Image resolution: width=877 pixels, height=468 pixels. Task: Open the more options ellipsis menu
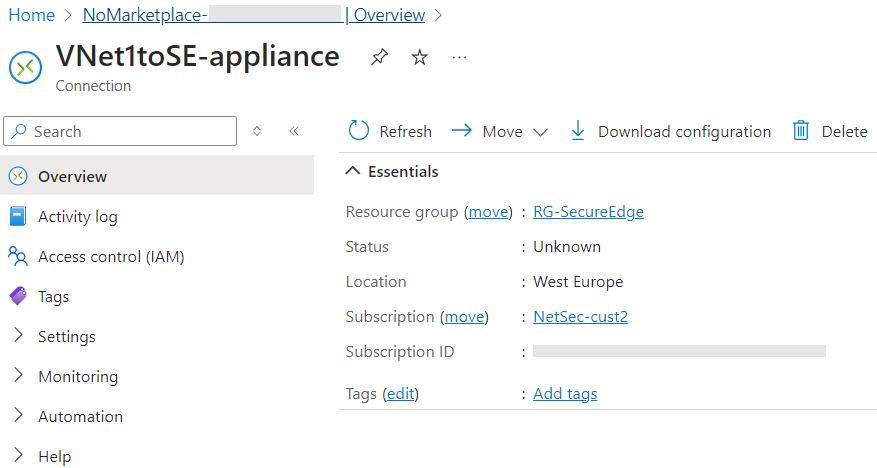point(460,58)
